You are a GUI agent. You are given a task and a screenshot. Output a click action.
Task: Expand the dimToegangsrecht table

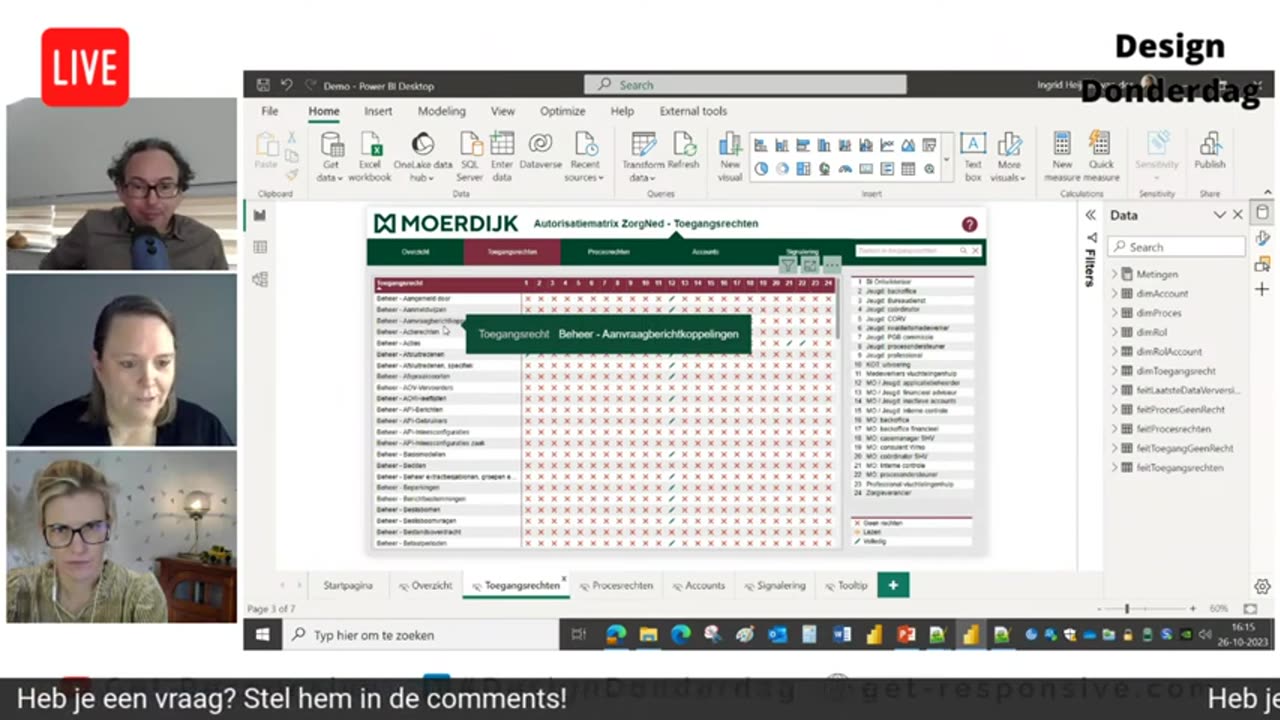tap(1114, 371)
